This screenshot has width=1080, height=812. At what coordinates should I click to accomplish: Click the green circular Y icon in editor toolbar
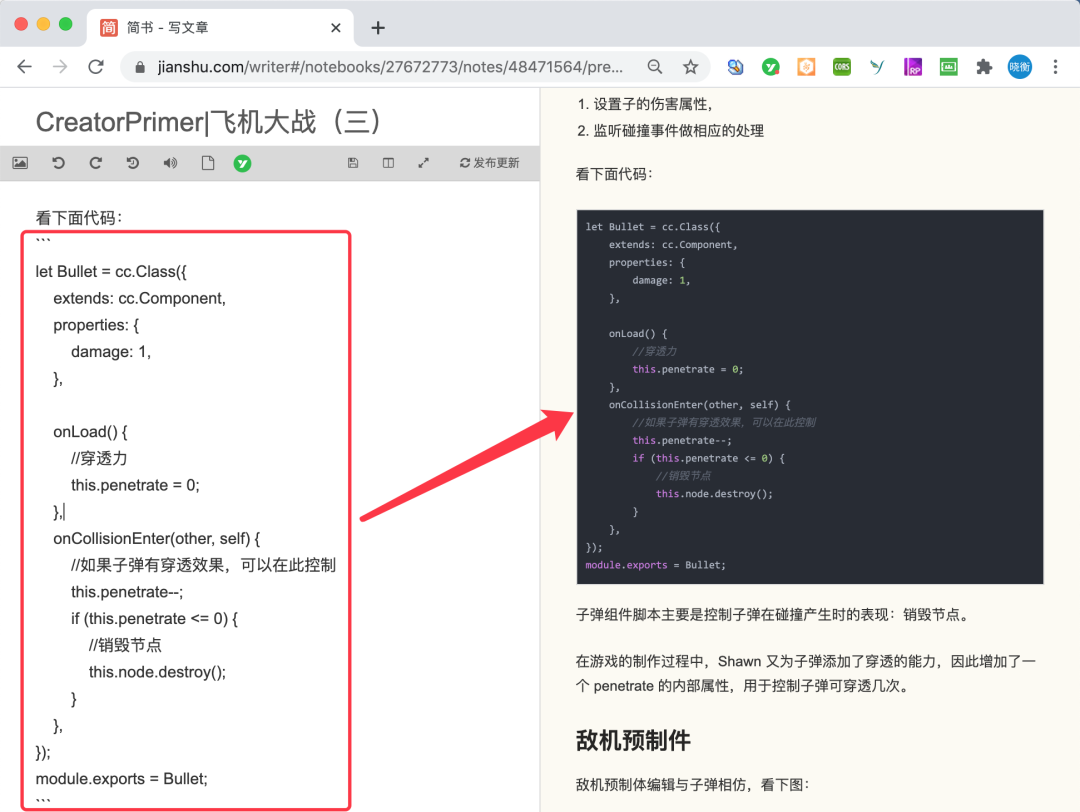coord(242,163)
